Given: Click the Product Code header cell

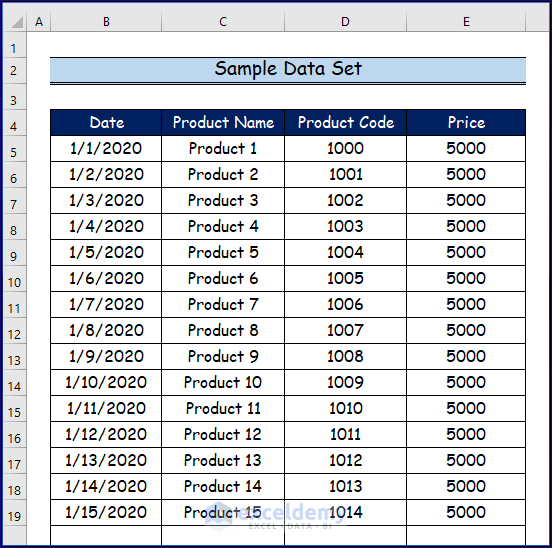Looking at the screenshot, I should coord(345,122).
